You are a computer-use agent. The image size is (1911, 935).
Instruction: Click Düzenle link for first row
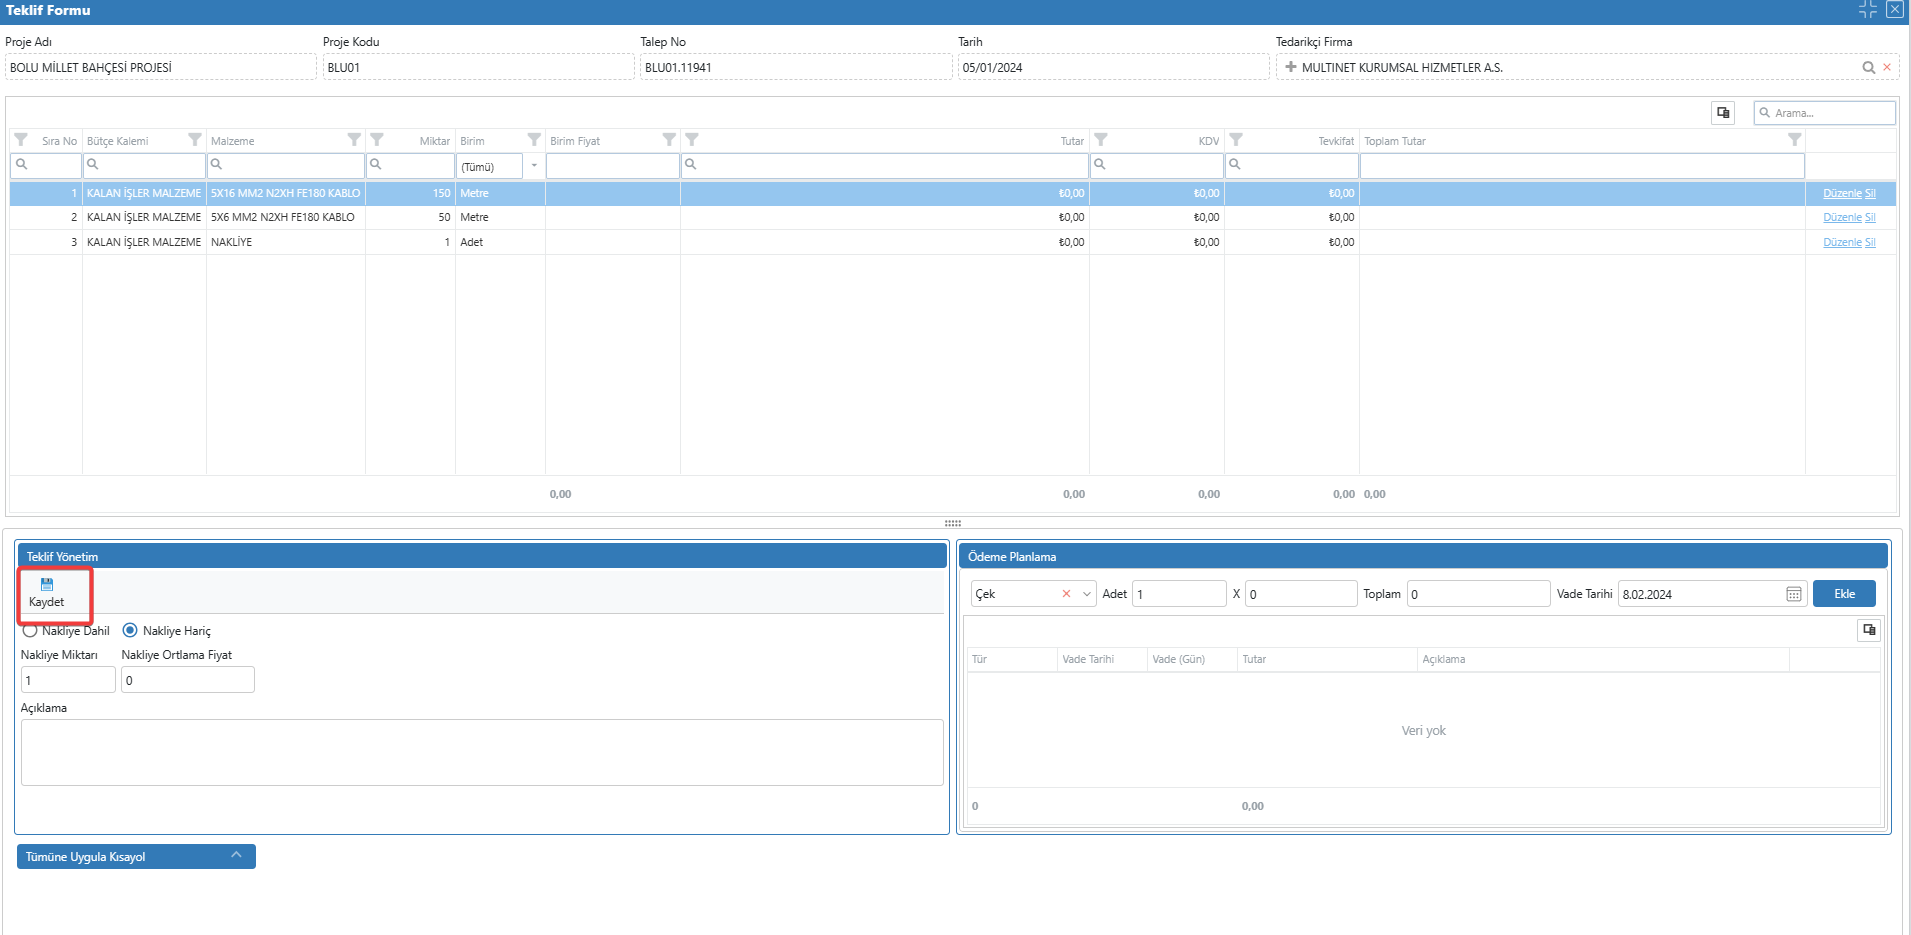click(x=1841, y=194)
